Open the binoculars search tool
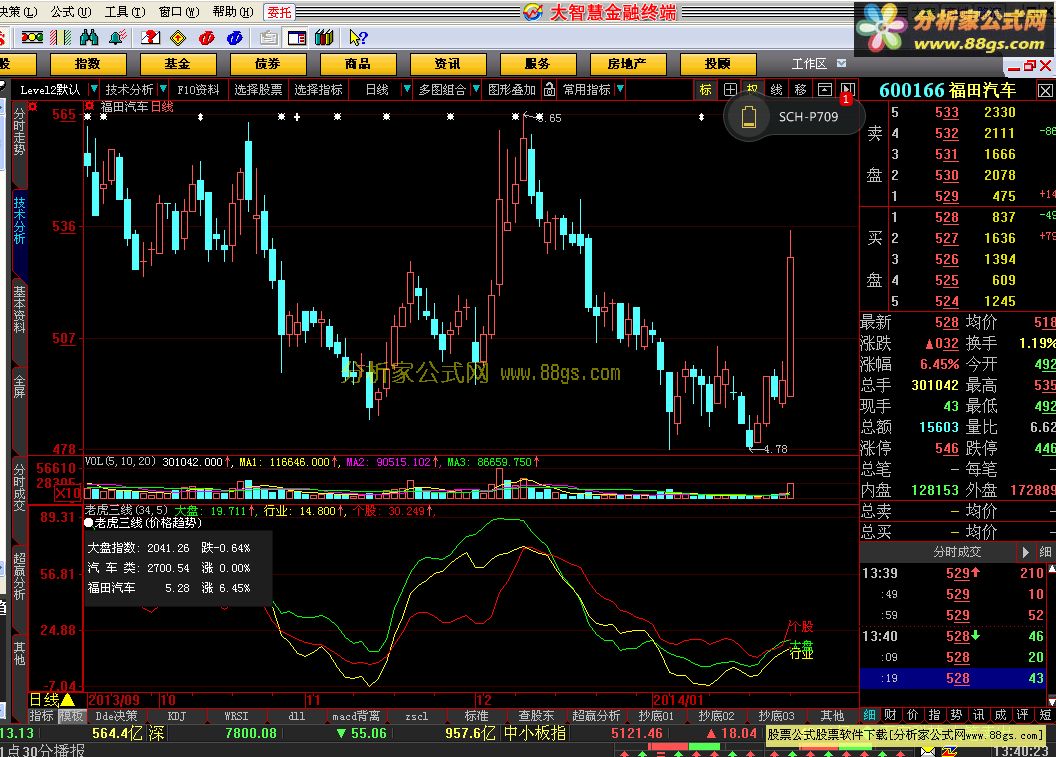1056x757 pixels. pyautogui.click(x=89, y=38)
